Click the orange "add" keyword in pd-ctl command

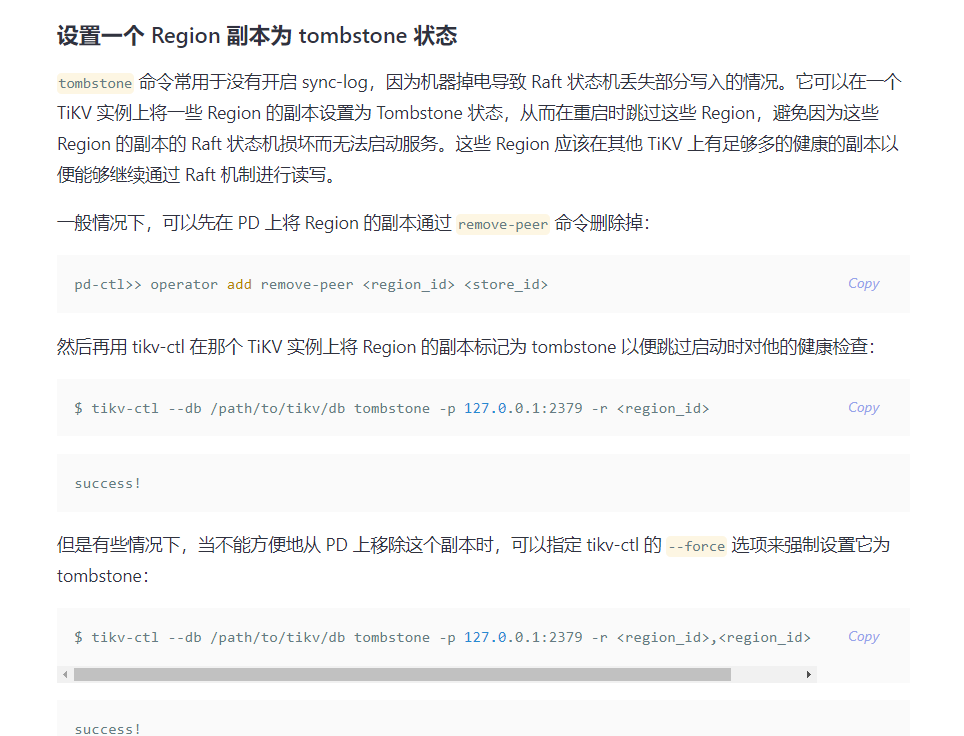239,285
